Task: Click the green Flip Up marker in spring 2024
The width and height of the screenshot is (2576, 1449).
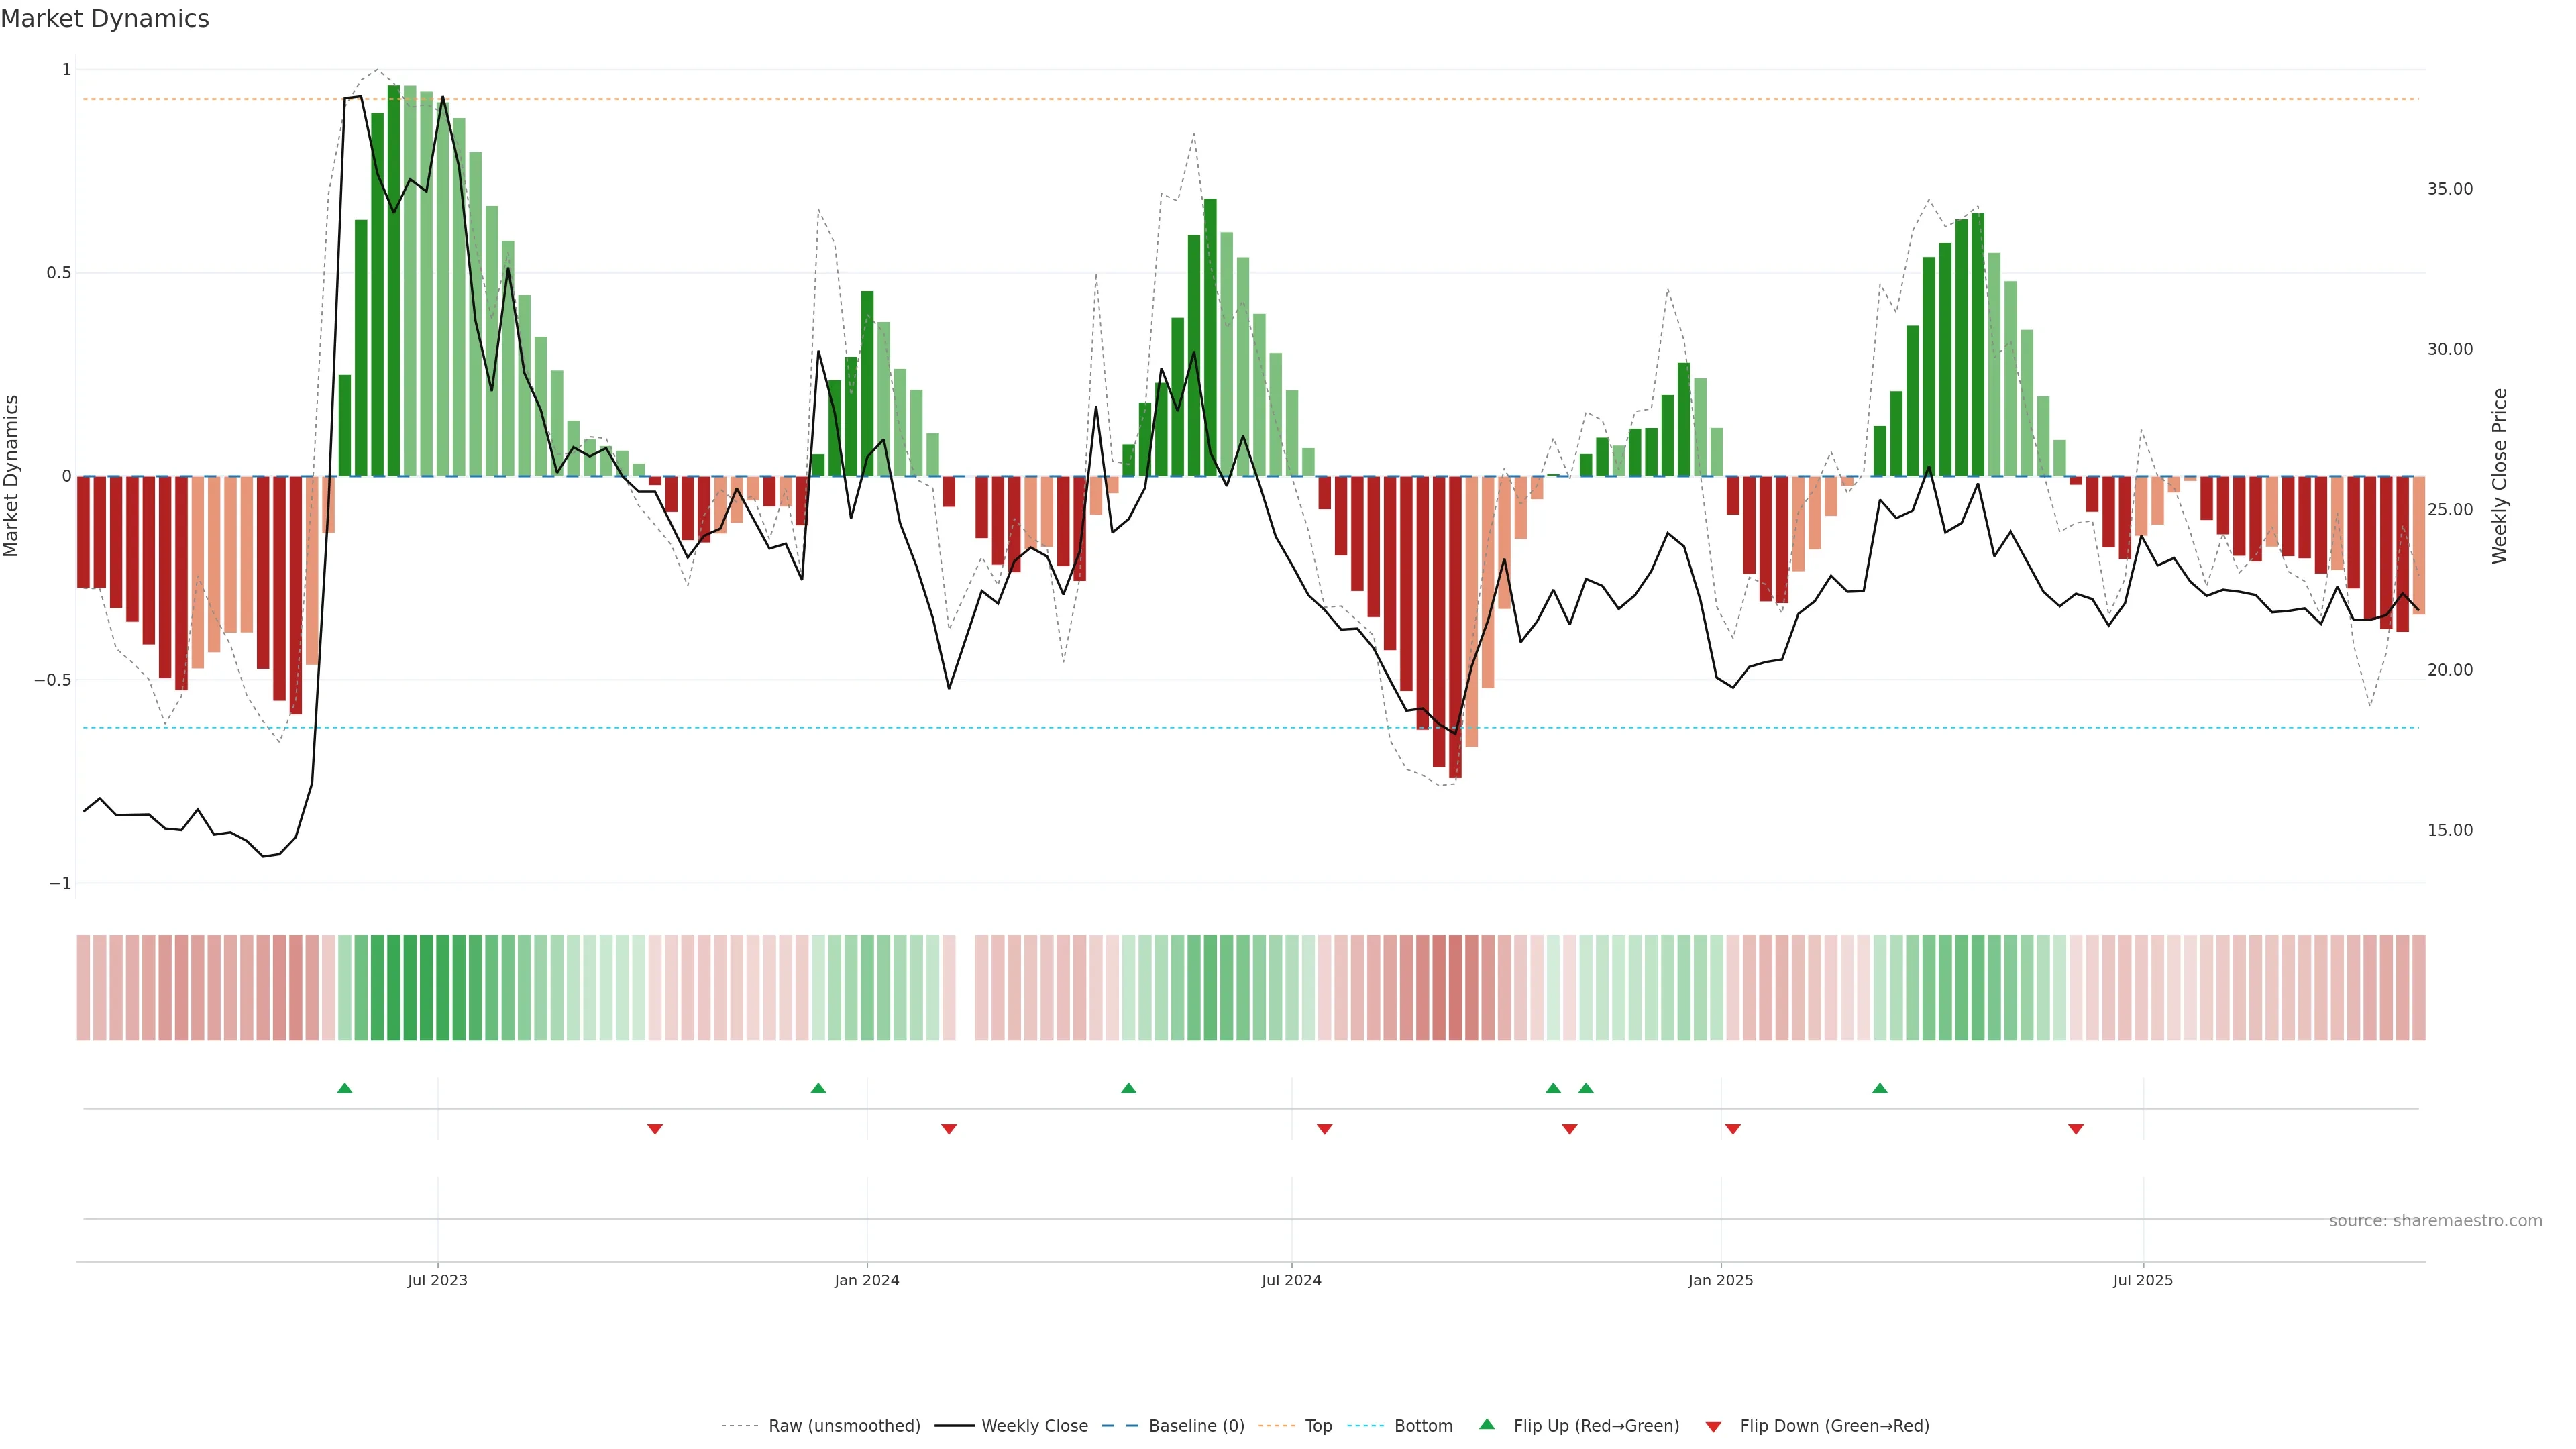Action: (x=1129, y=1088)
